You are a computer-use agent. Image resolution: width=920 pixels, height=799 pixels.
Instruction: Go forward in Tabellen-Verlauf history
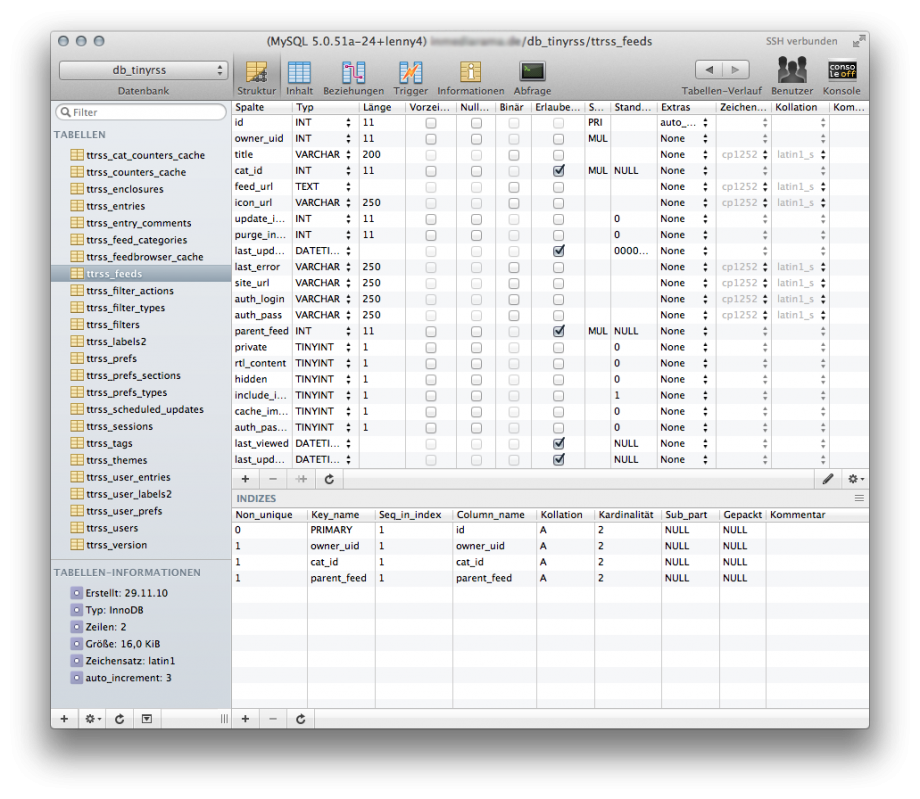click(x=735, y=70)
